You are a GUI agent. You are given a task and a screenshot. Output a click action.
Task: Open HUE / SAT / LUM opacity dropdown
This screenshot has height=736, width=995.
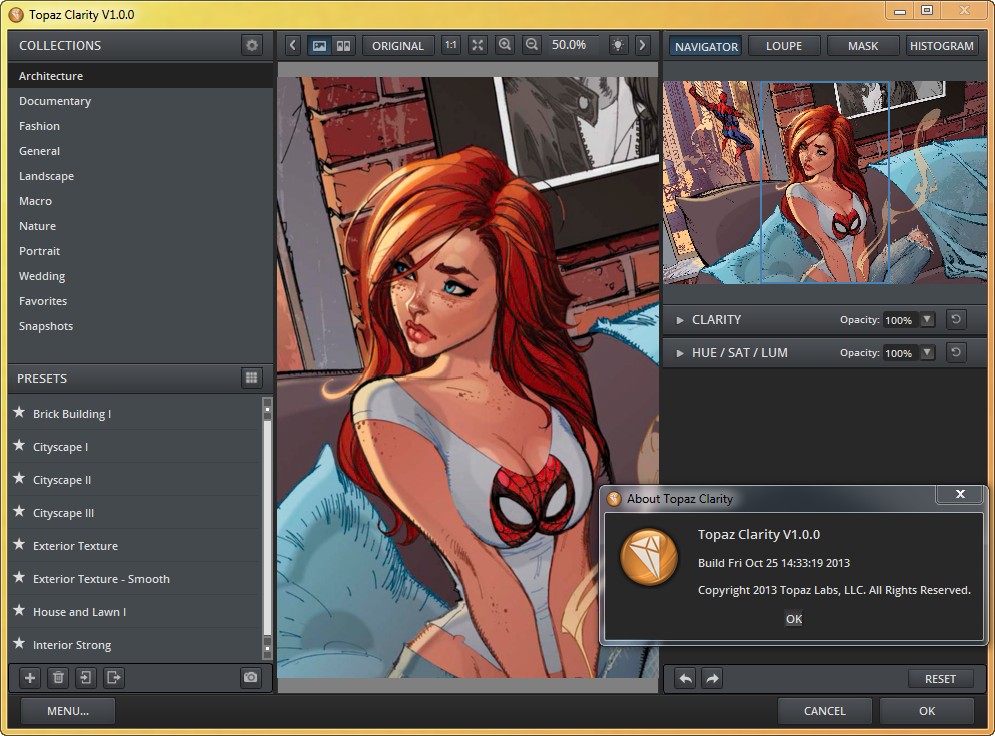pos(927,352)
